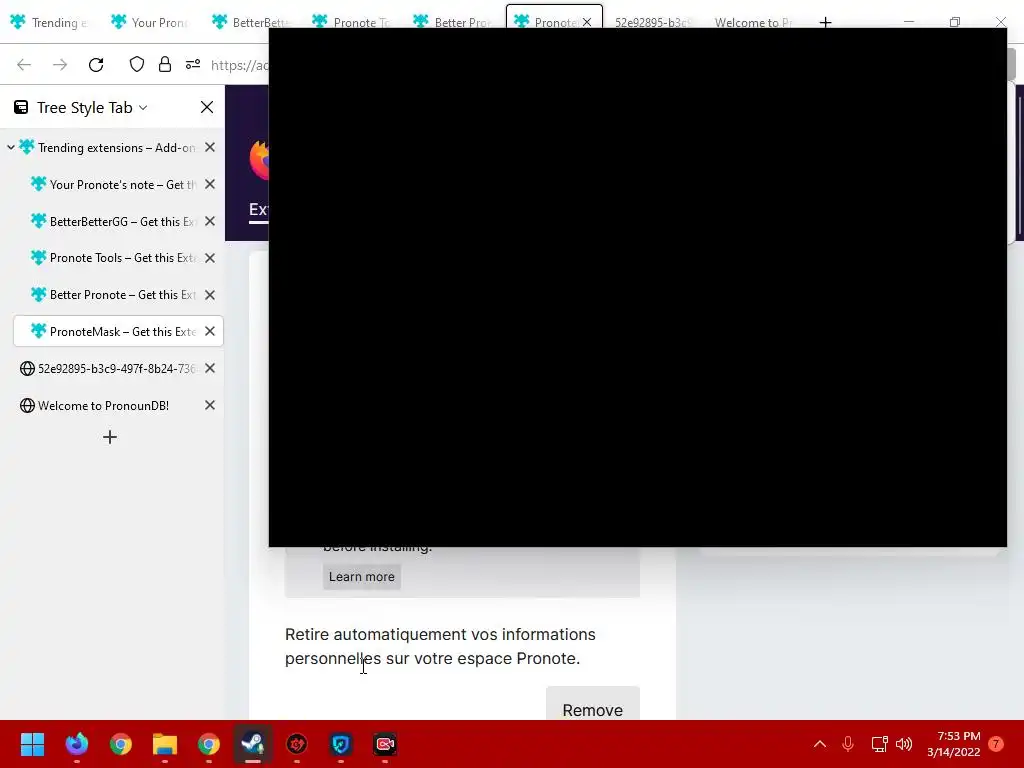Click the Learn more button
Viewport: 1024px width, 768px height.
tap(362, 577)
